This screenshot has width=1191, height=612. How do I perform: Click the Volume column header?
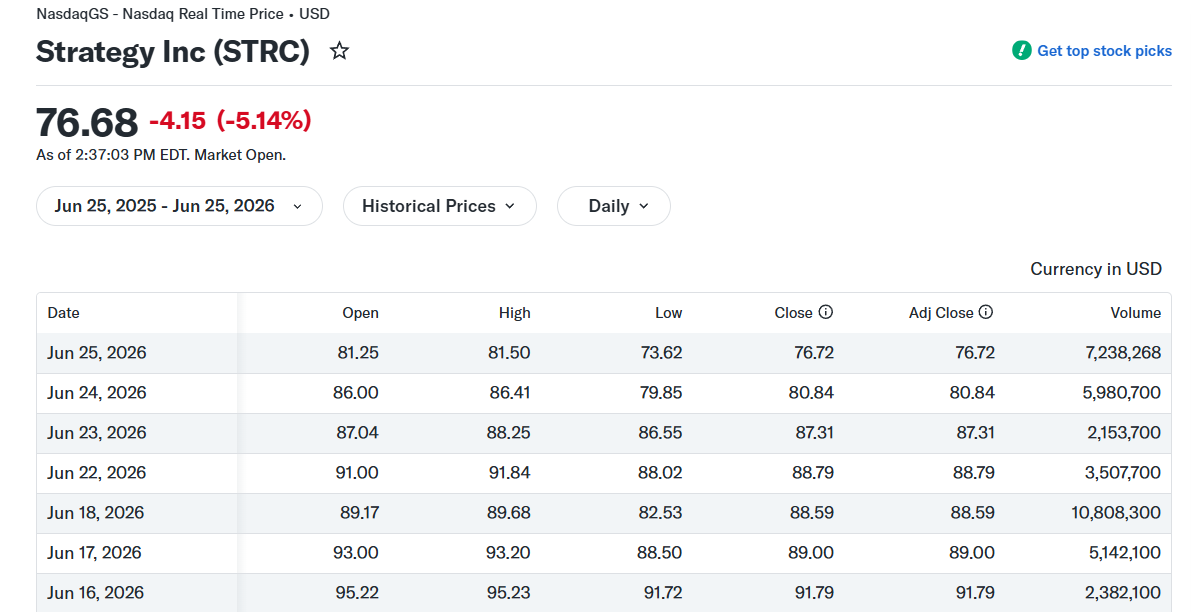[1136, 313]
